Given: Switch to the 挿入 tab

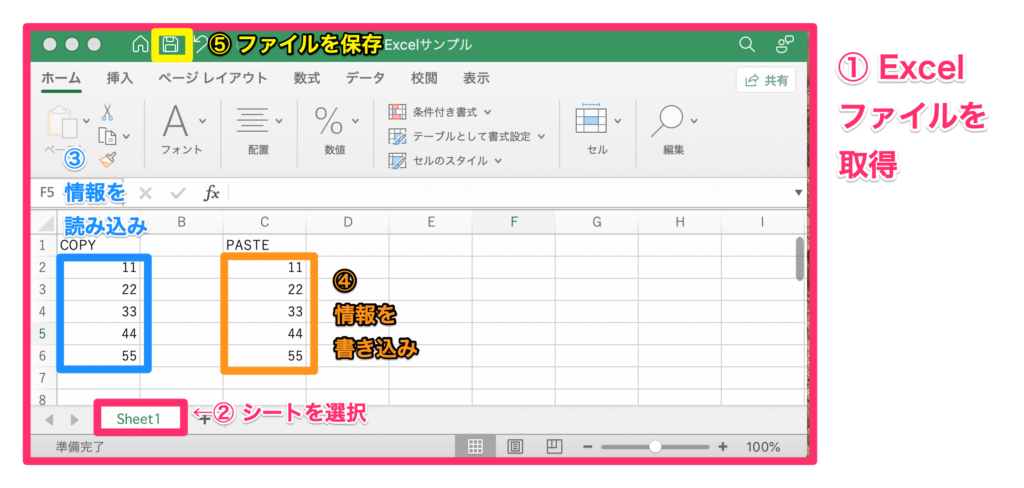Looking at the screenshot, I should point(120,78).
